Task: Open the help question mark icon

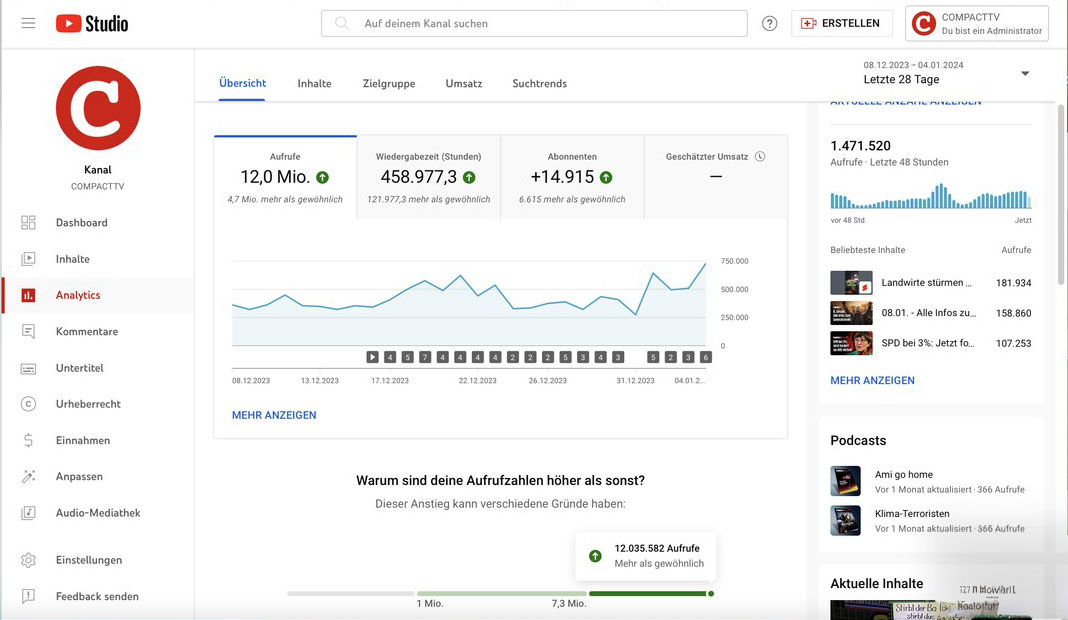Action: coord(770,23)
